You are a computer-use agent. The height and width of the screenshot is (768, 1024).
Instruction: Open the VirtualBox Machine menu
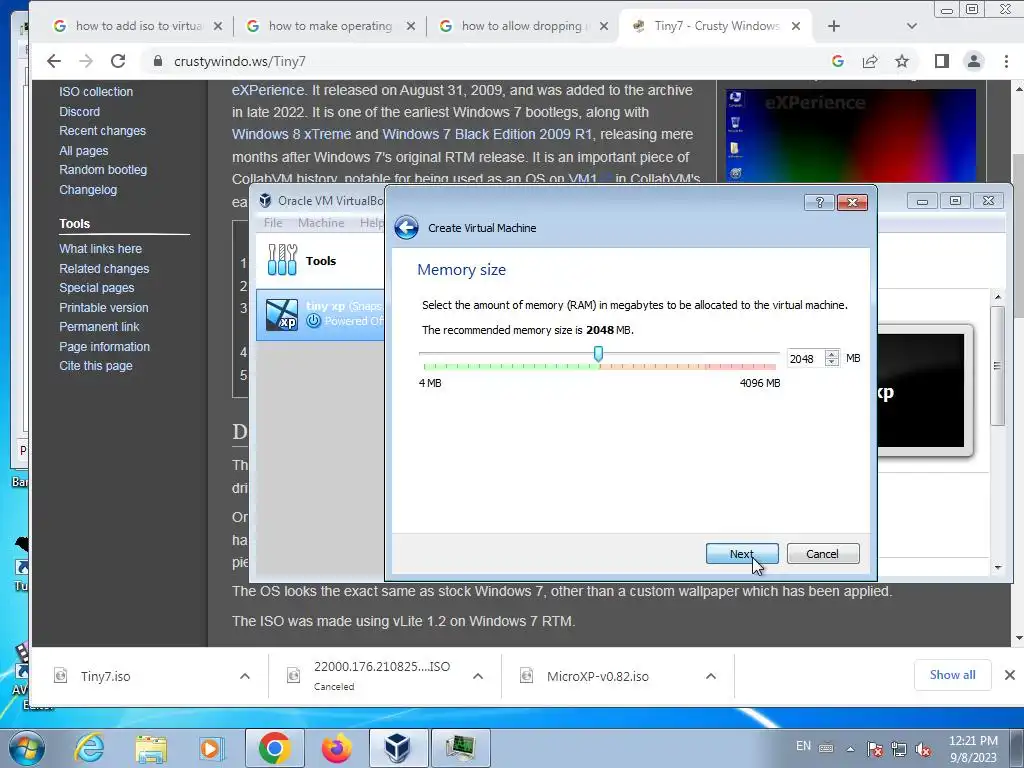click(x=321, y=223)
